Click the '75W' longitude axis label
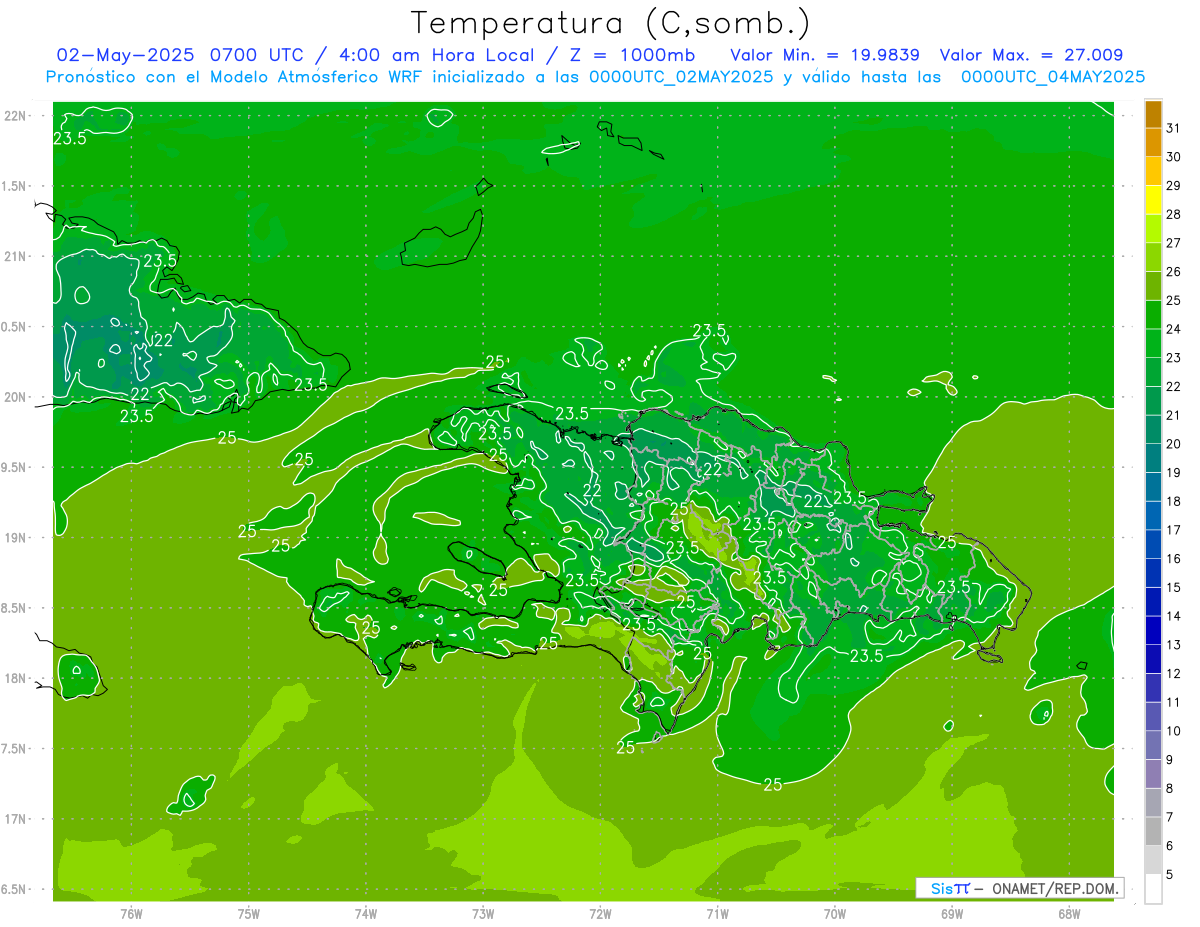Screen dimensions: 1200x927 pyautogui.click(x=249, y=913)
